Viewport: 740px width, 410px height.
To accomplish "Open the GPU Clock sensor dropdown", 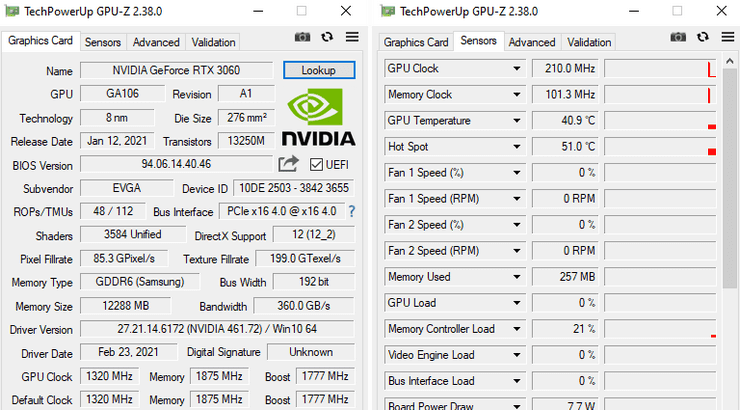I will tap(517, 69).
